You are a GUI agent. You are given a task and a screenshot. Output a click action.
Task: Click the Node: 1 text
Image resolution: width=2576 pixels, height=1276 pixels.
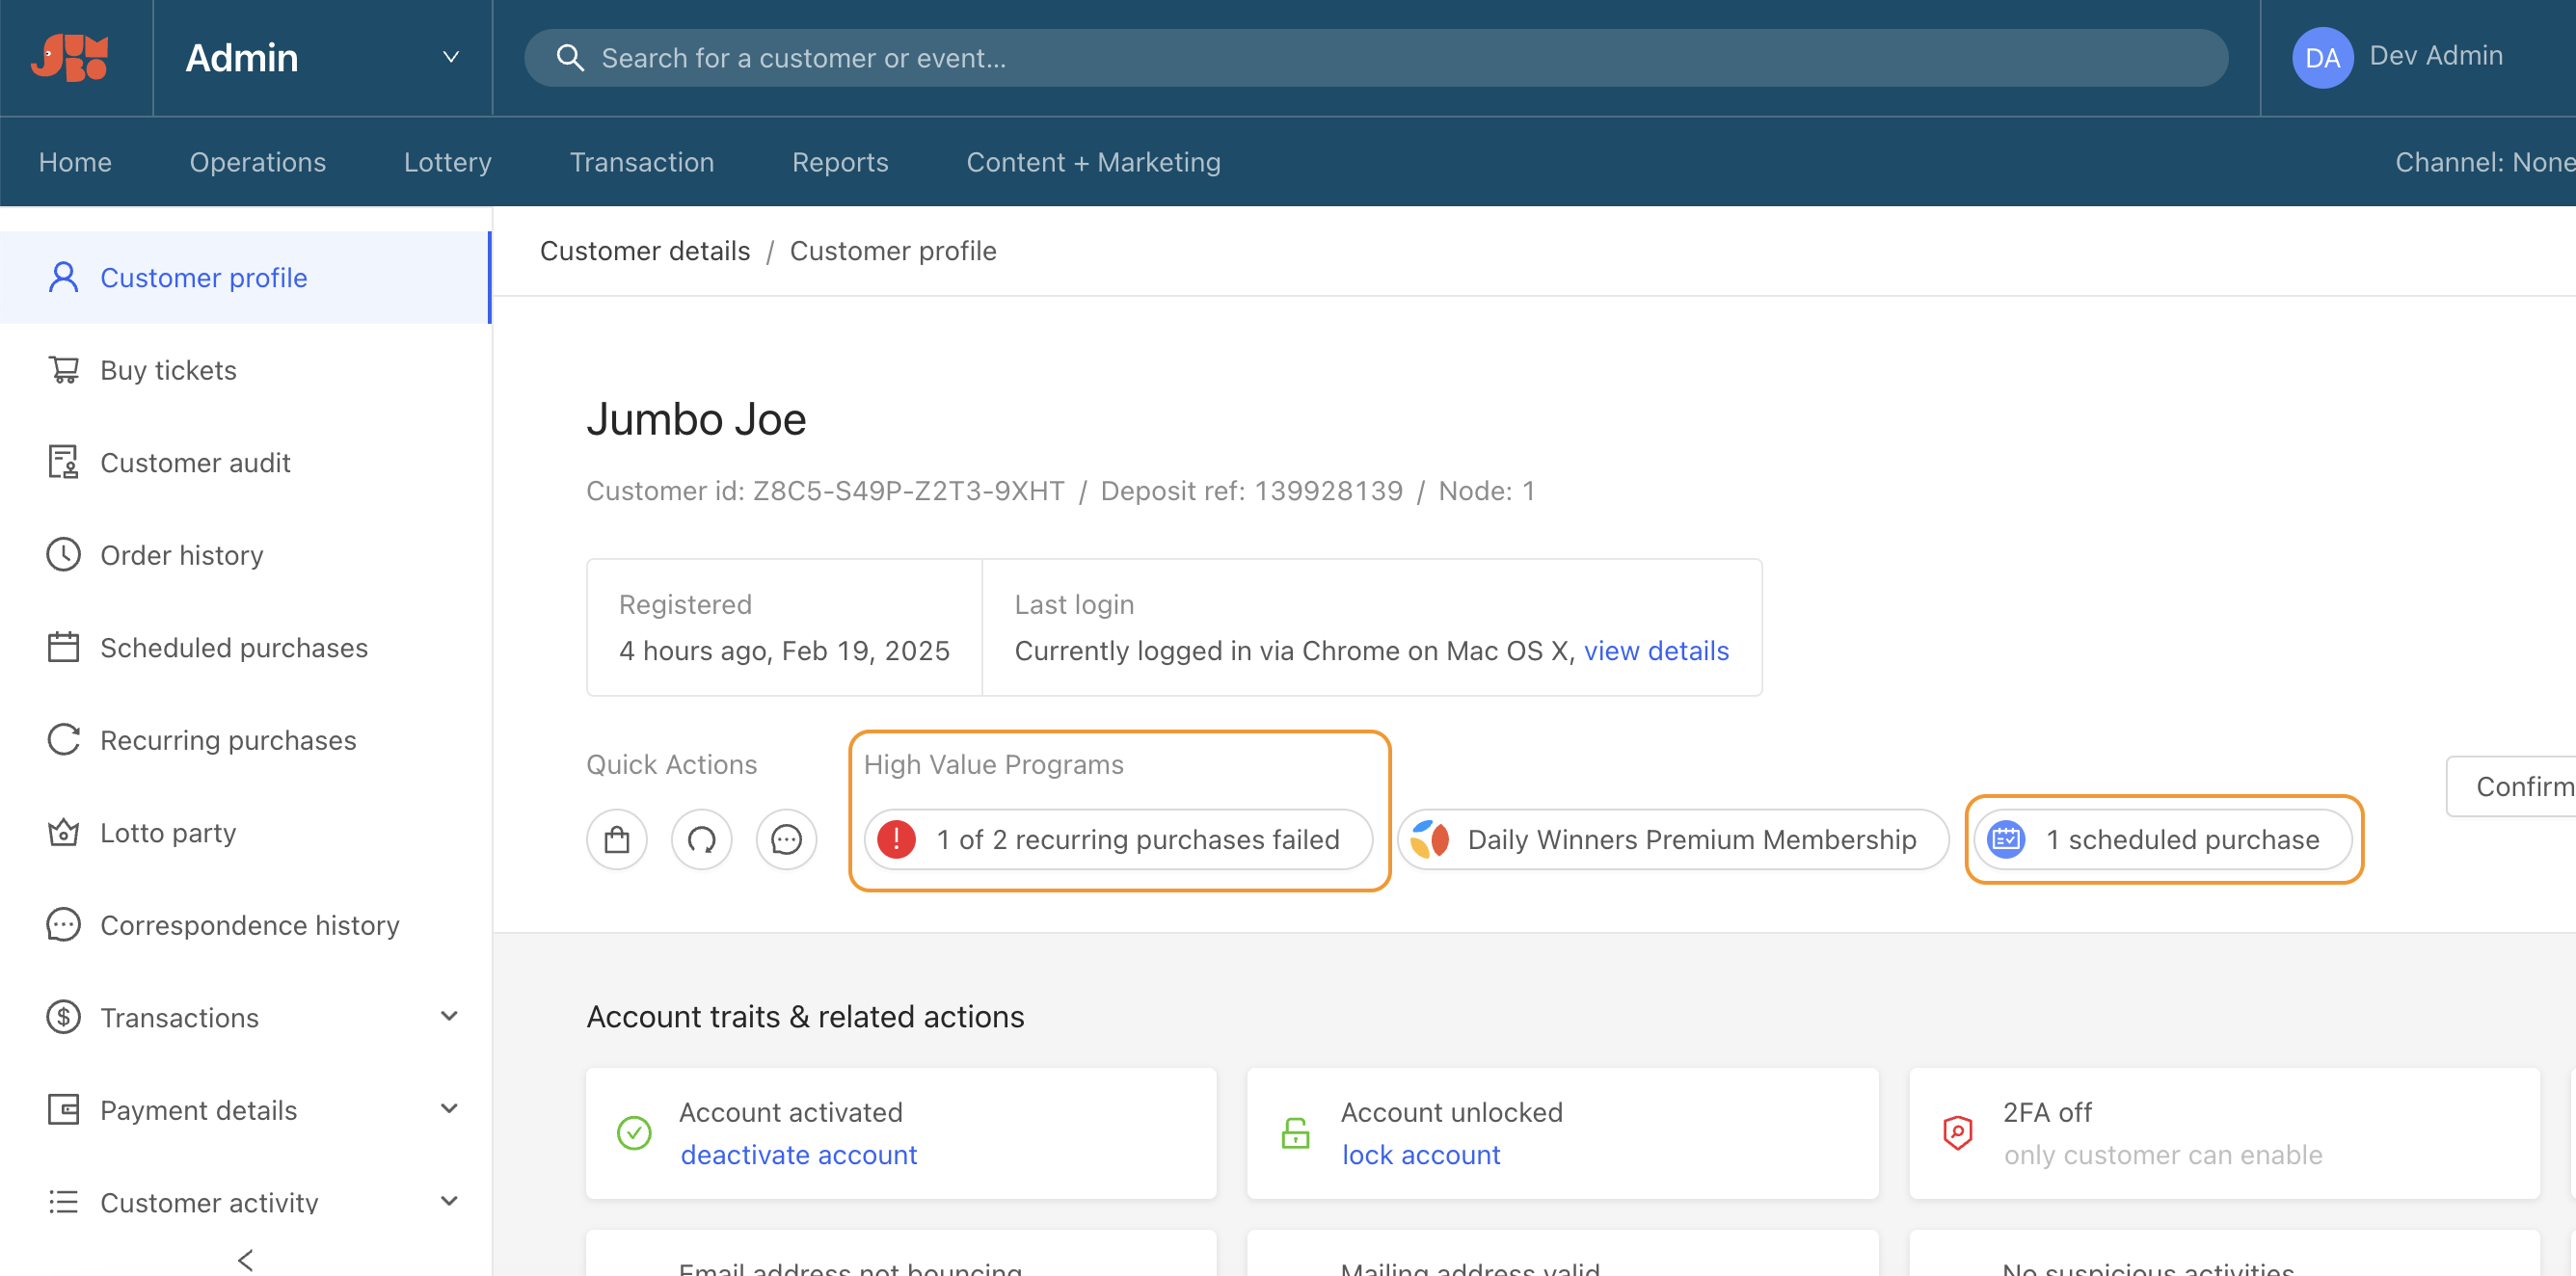(x=1486, y=491)
